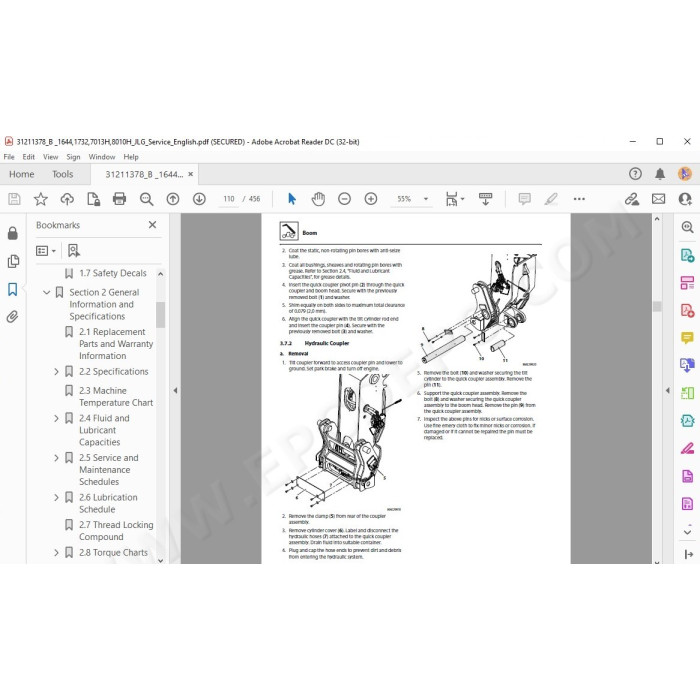Open more tools ellipsis
The width and height of the screenshot is (700, 700).
pyautogui.click(x=579, y=199)
